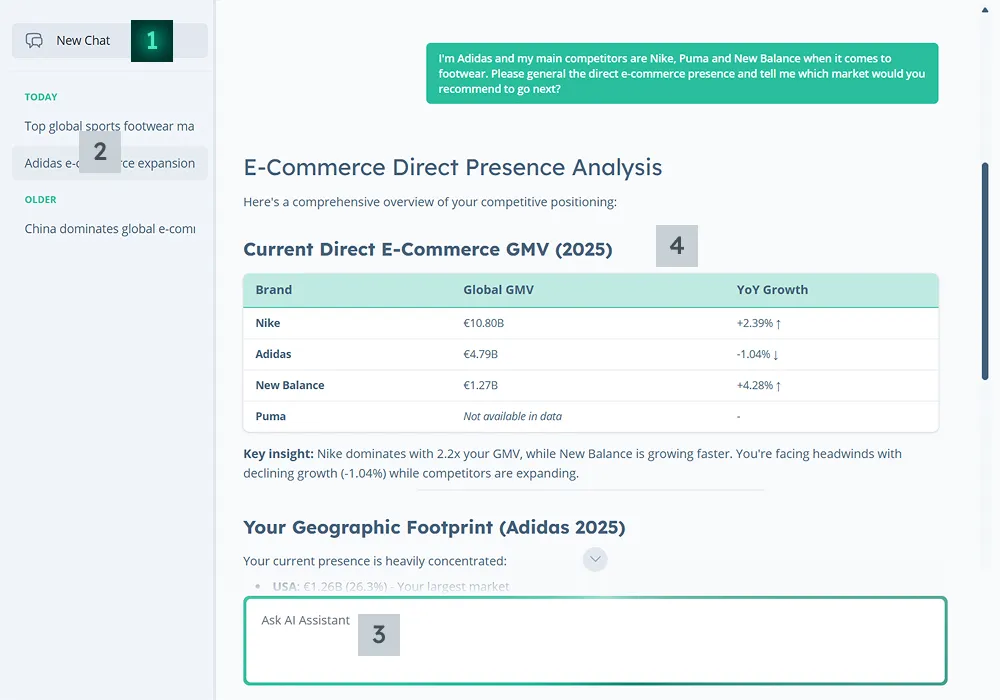
Task: Open the China dominates global e-commerce chat
Action: coord(109,229)
